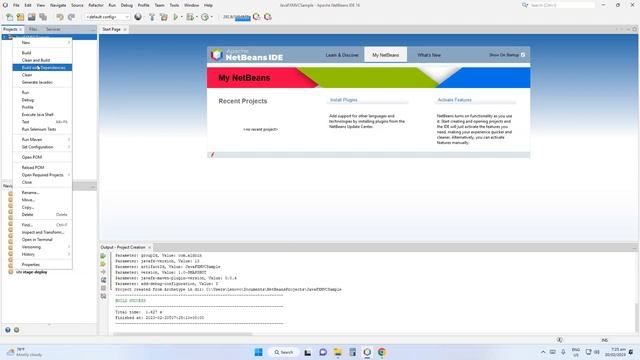Click the green Run Project icon

coord(176,17)
